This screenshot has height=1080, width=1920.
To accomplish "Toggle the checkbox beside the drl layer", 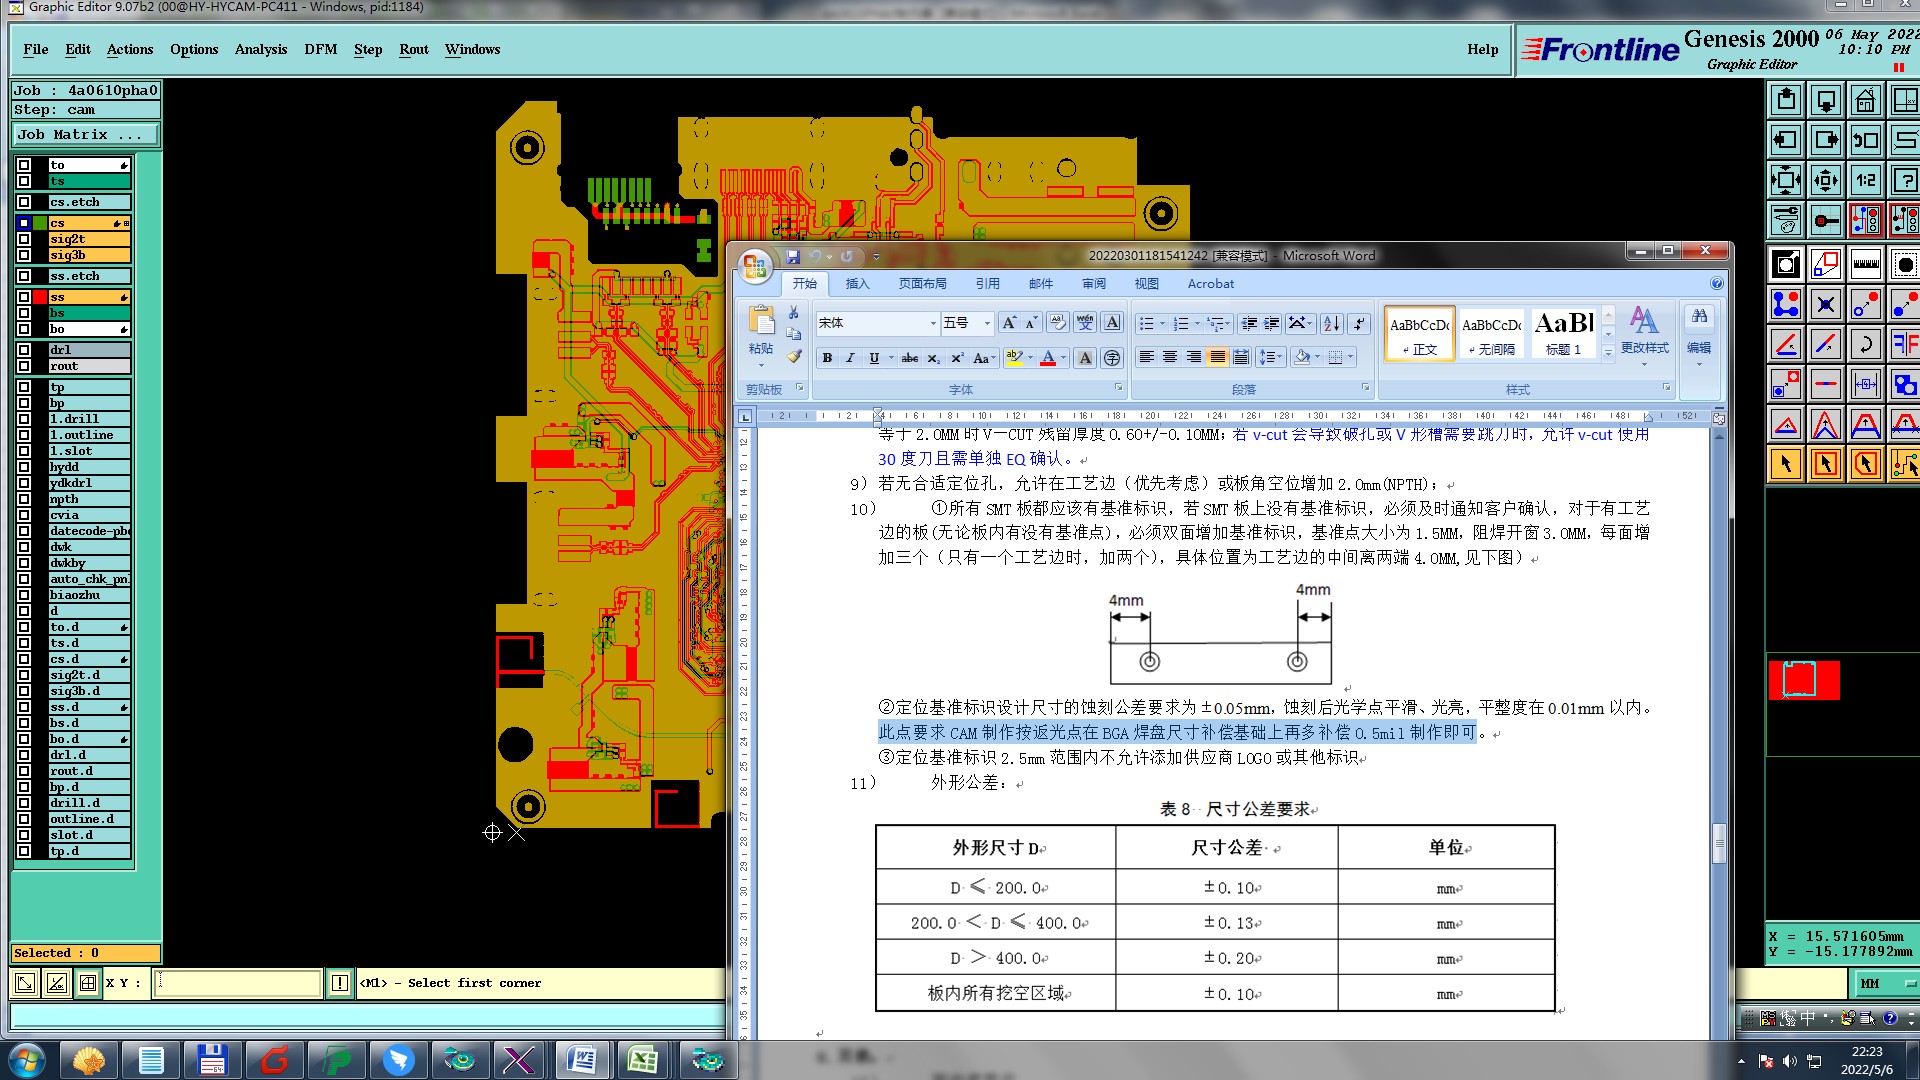I will (24, 350).
